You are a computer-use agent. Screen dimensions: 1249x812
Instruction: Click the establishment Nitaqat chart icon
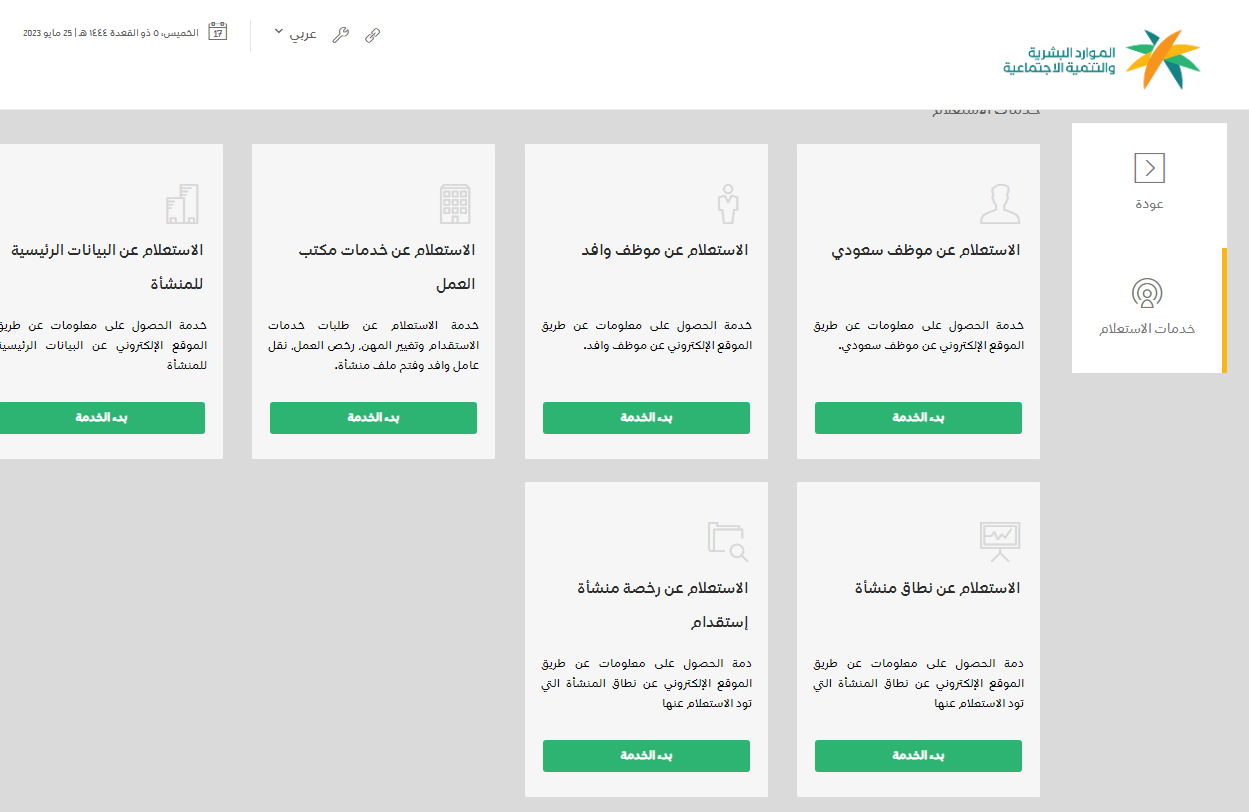coord(1000,541)
